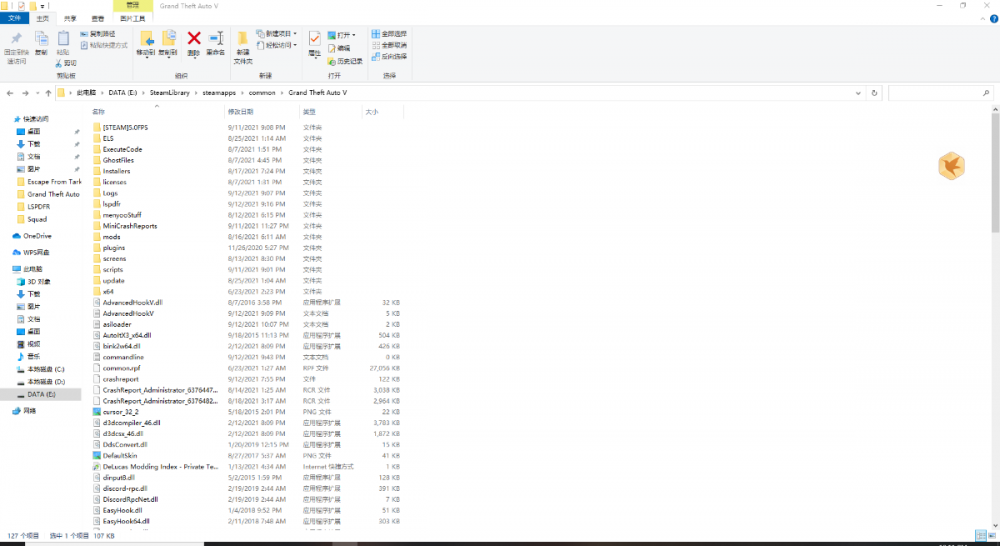Select the plugins folder
Image resolution: width=1000 pixels, height=546 pixels.
pyautogui.click(x=114, y=248)
